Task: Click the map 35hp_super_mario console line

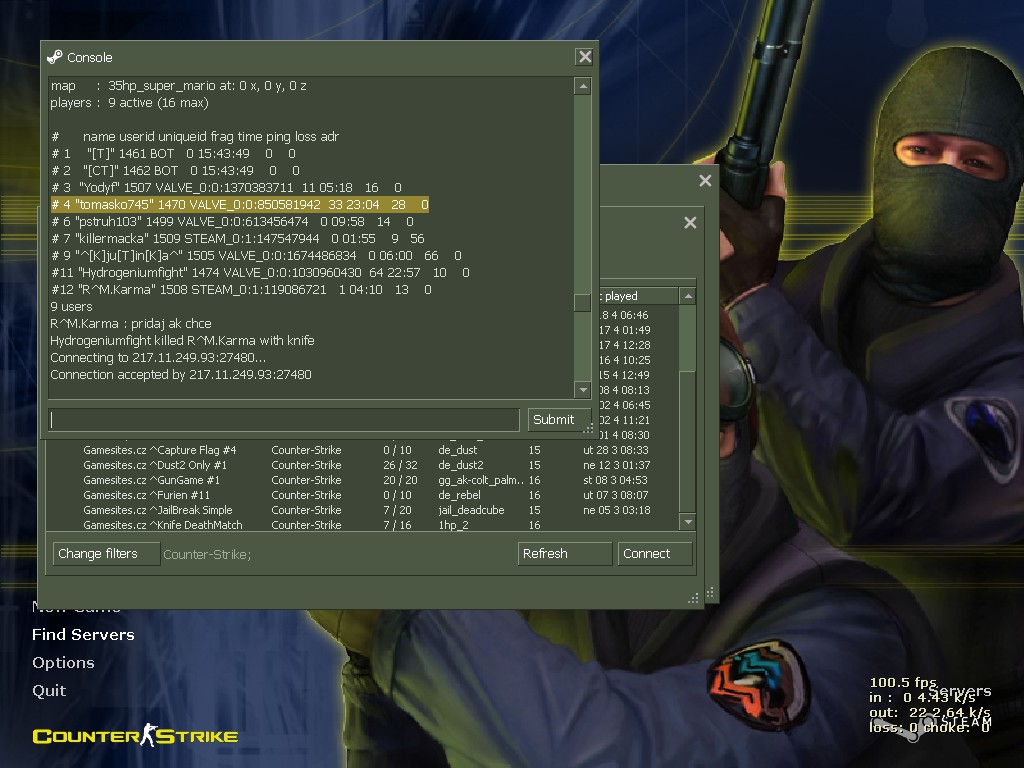Action: click(x=178, y=86)
